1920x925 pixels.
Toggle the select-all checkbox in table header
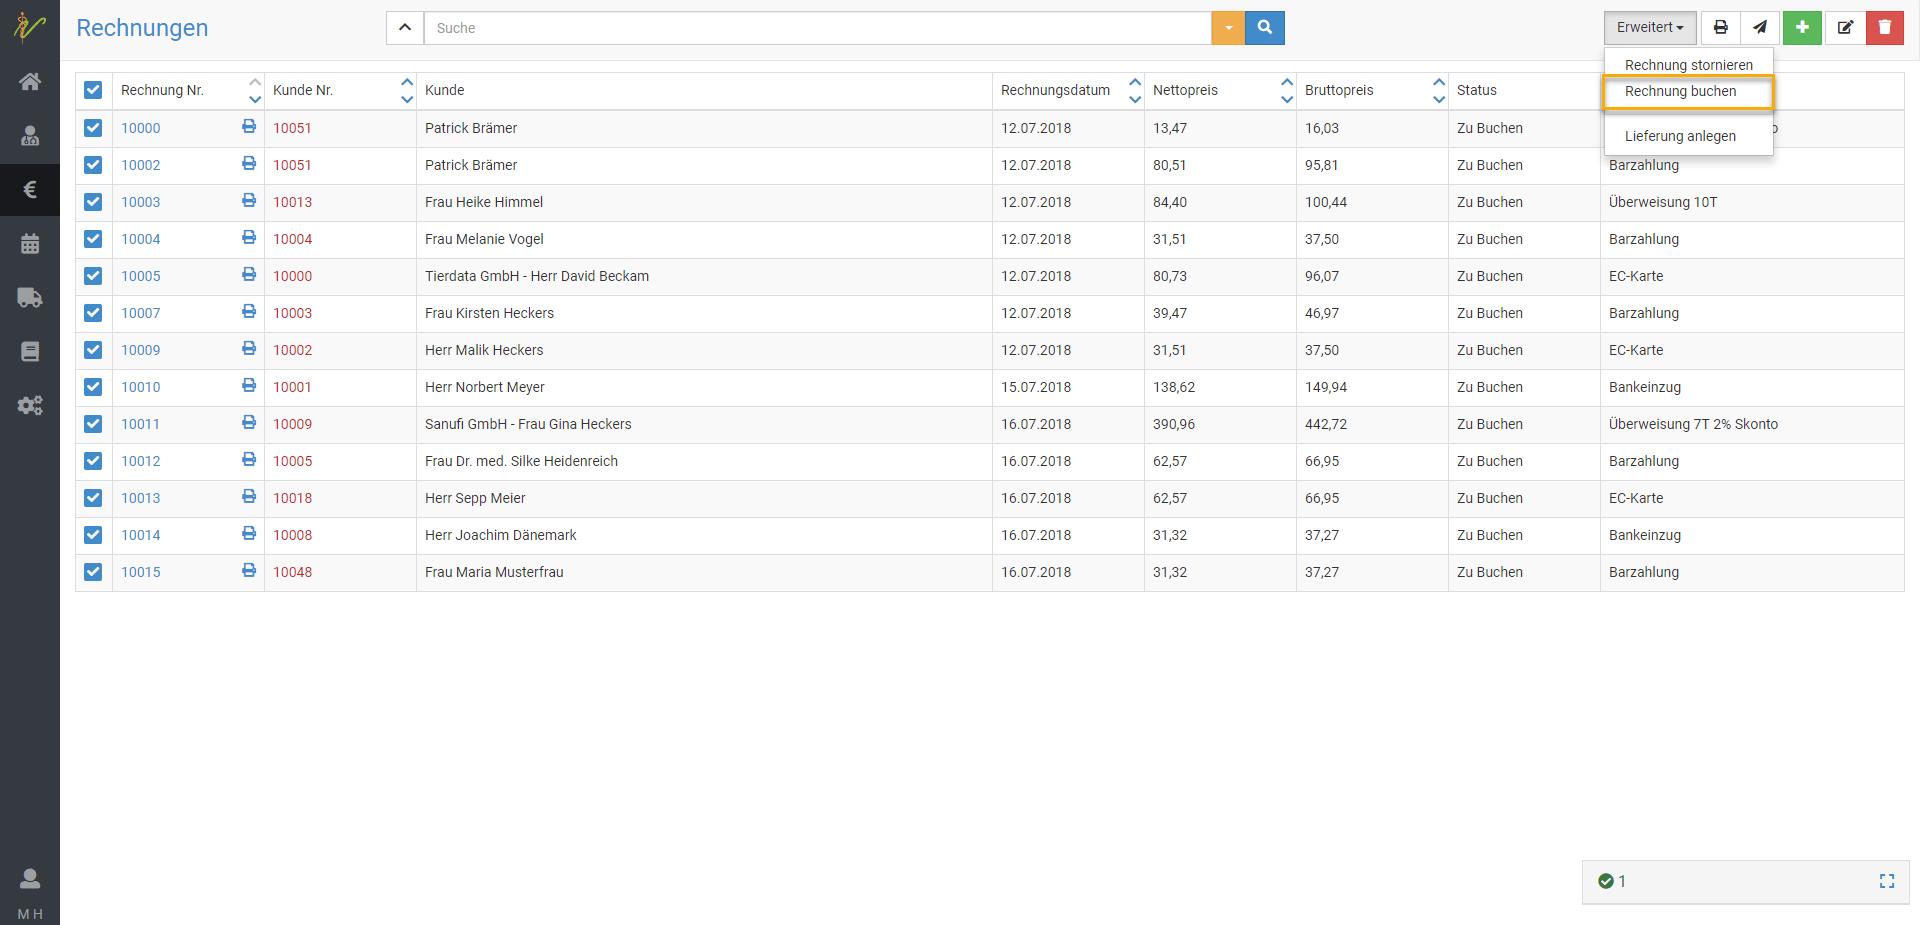[93, 90]
